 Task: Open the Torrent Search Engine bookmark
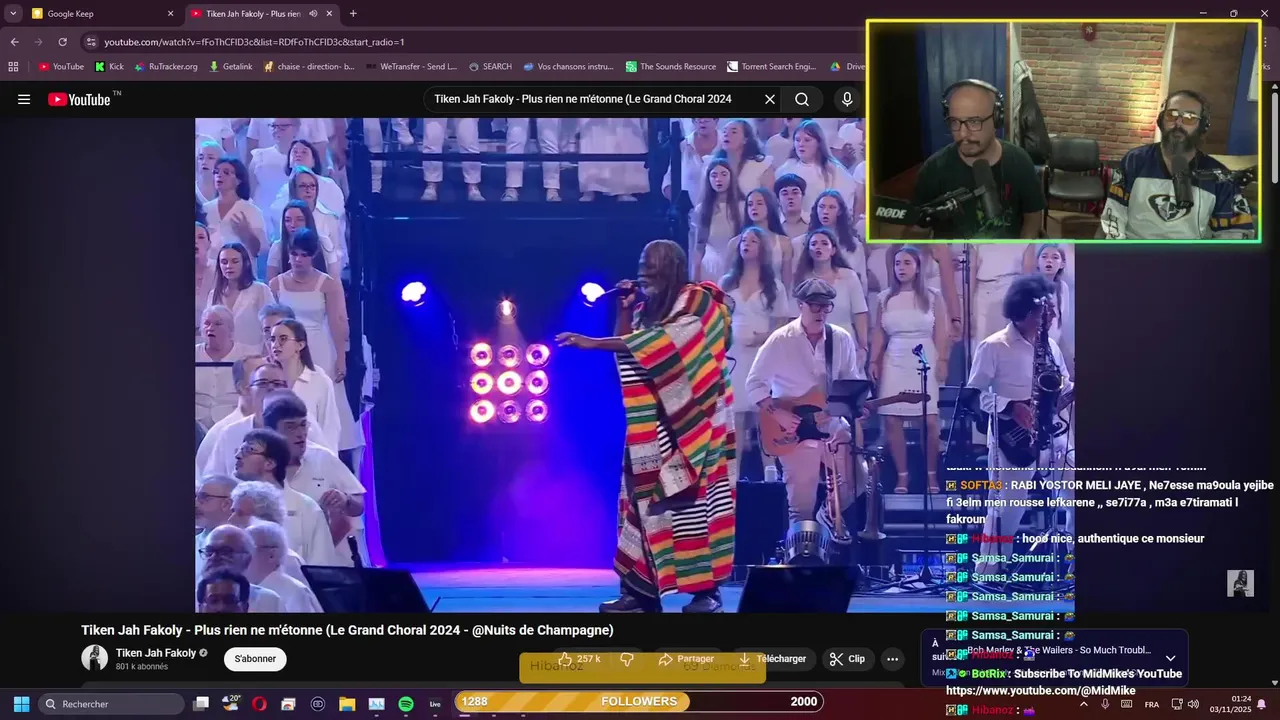(x=771, y=67)
